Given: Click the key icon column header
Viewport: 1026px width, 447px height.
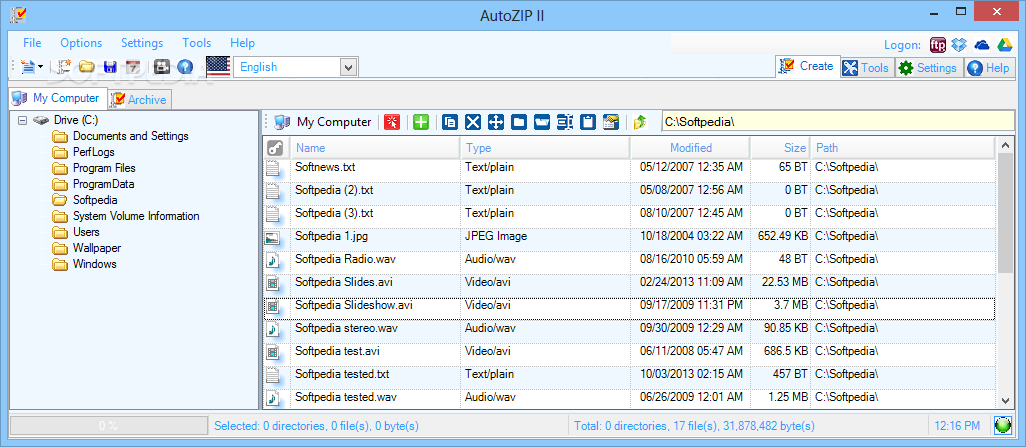Looking at the screenshot, I should 275,148.
